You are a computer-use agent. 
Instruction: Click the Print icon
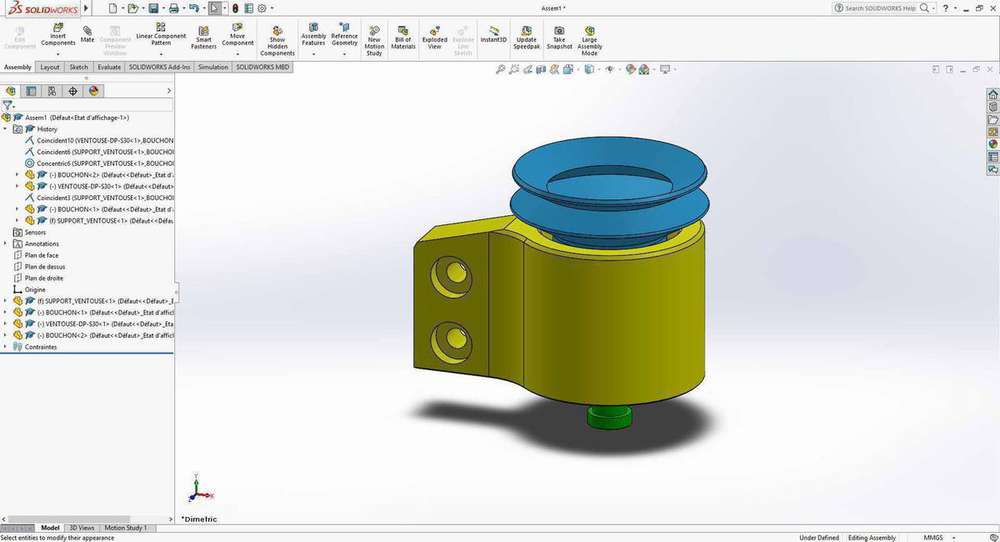tap(173, 8)
